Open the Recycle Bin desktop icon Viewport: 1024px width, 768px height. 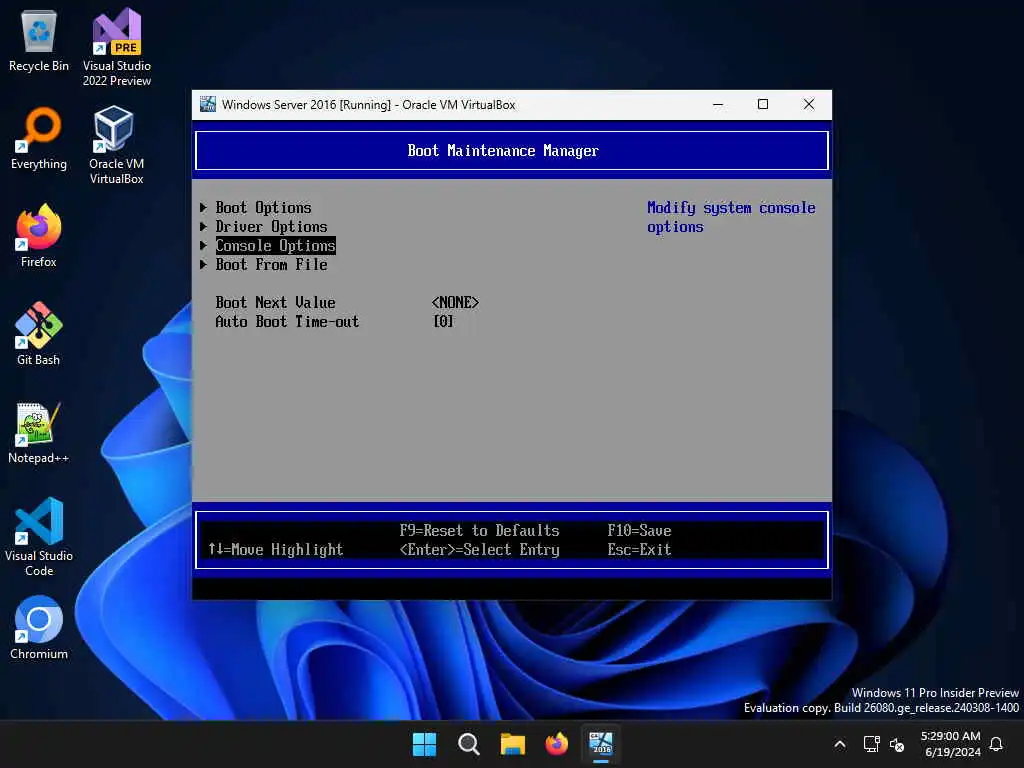tap(39, 40)
